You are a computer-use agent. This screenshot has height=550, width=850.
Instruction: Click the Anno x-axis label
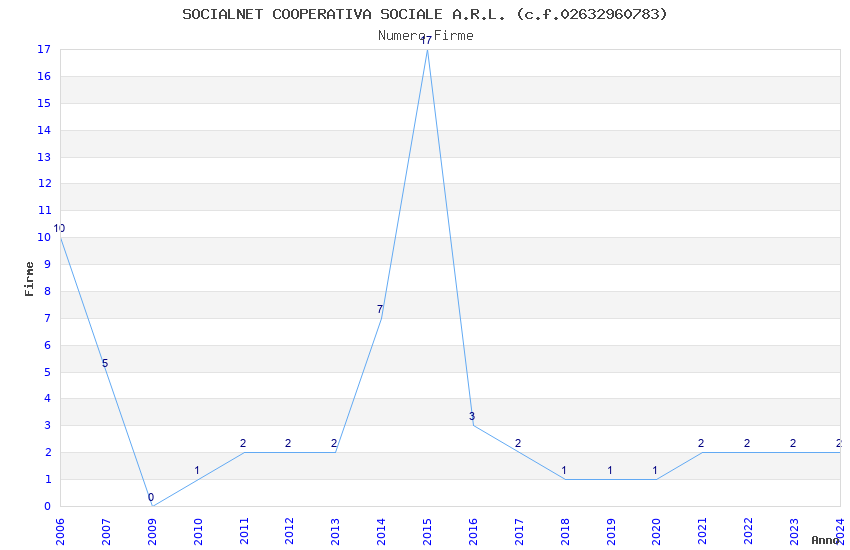(825, 540)
